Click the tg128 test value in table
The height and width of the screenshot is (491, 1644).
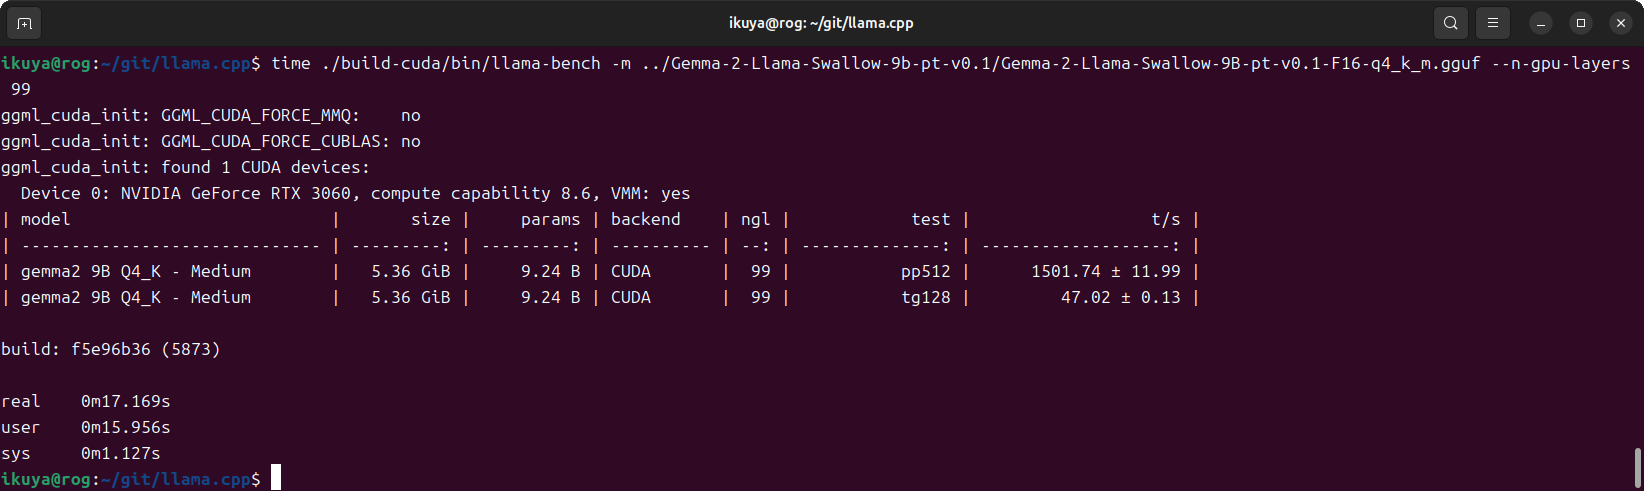[925, 297]
